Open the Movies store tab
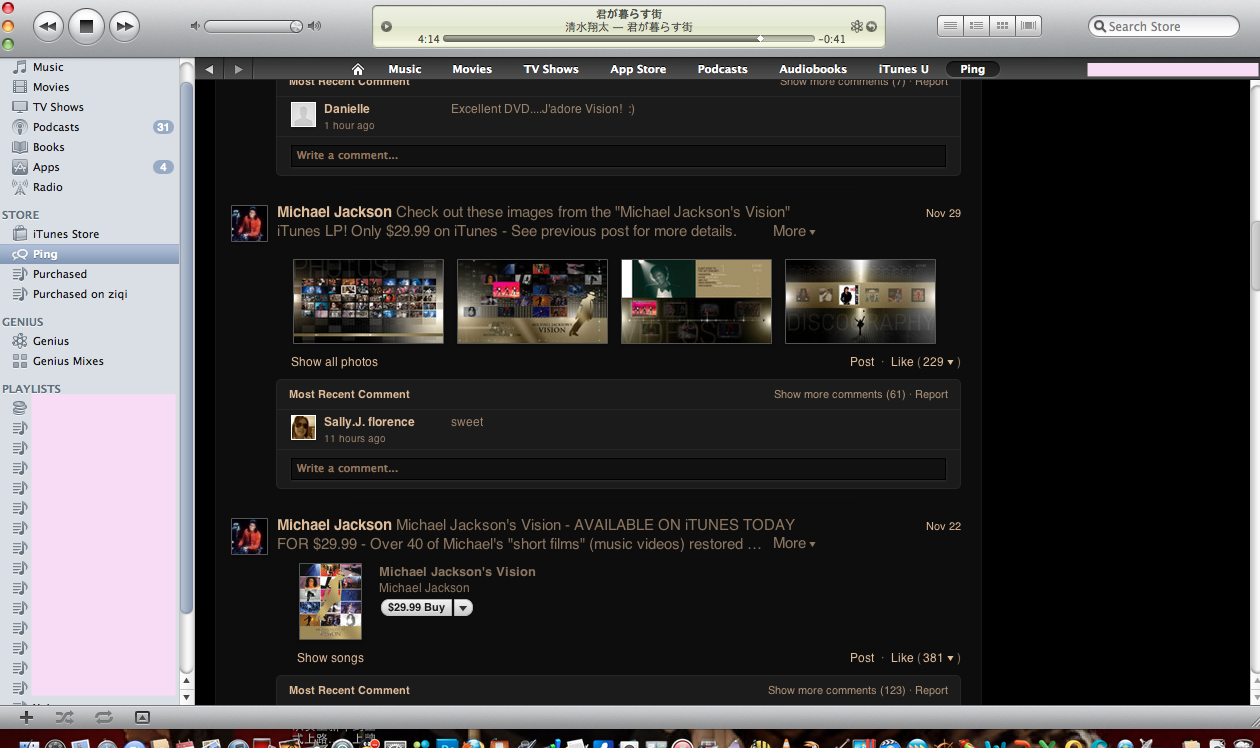Viewport: 1260px width, 748px height. [x=472, y=69]
